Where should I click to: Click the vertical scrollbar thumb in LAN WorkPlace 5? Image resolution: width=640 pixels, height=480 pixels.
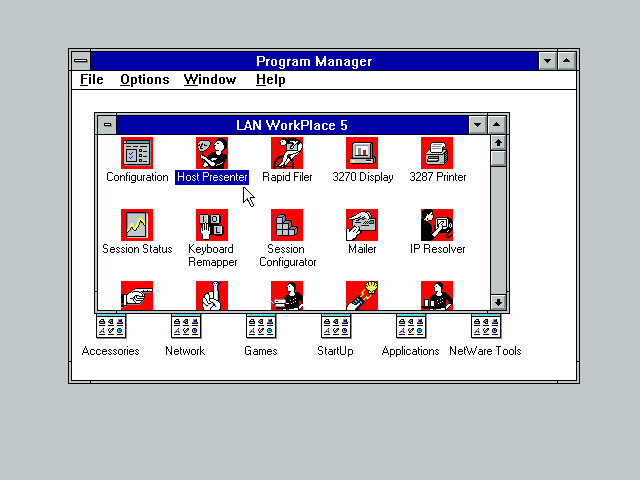coord(498,158)
